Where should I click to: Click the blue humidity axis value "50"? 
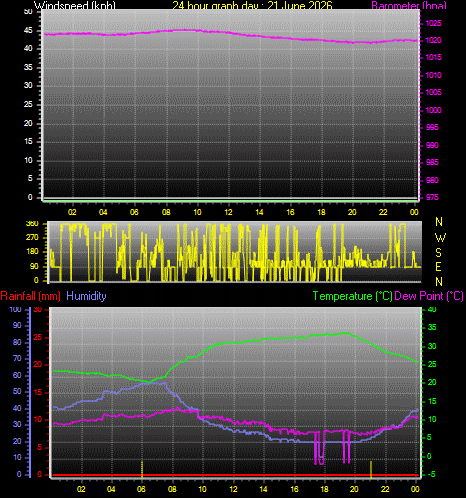17,391
